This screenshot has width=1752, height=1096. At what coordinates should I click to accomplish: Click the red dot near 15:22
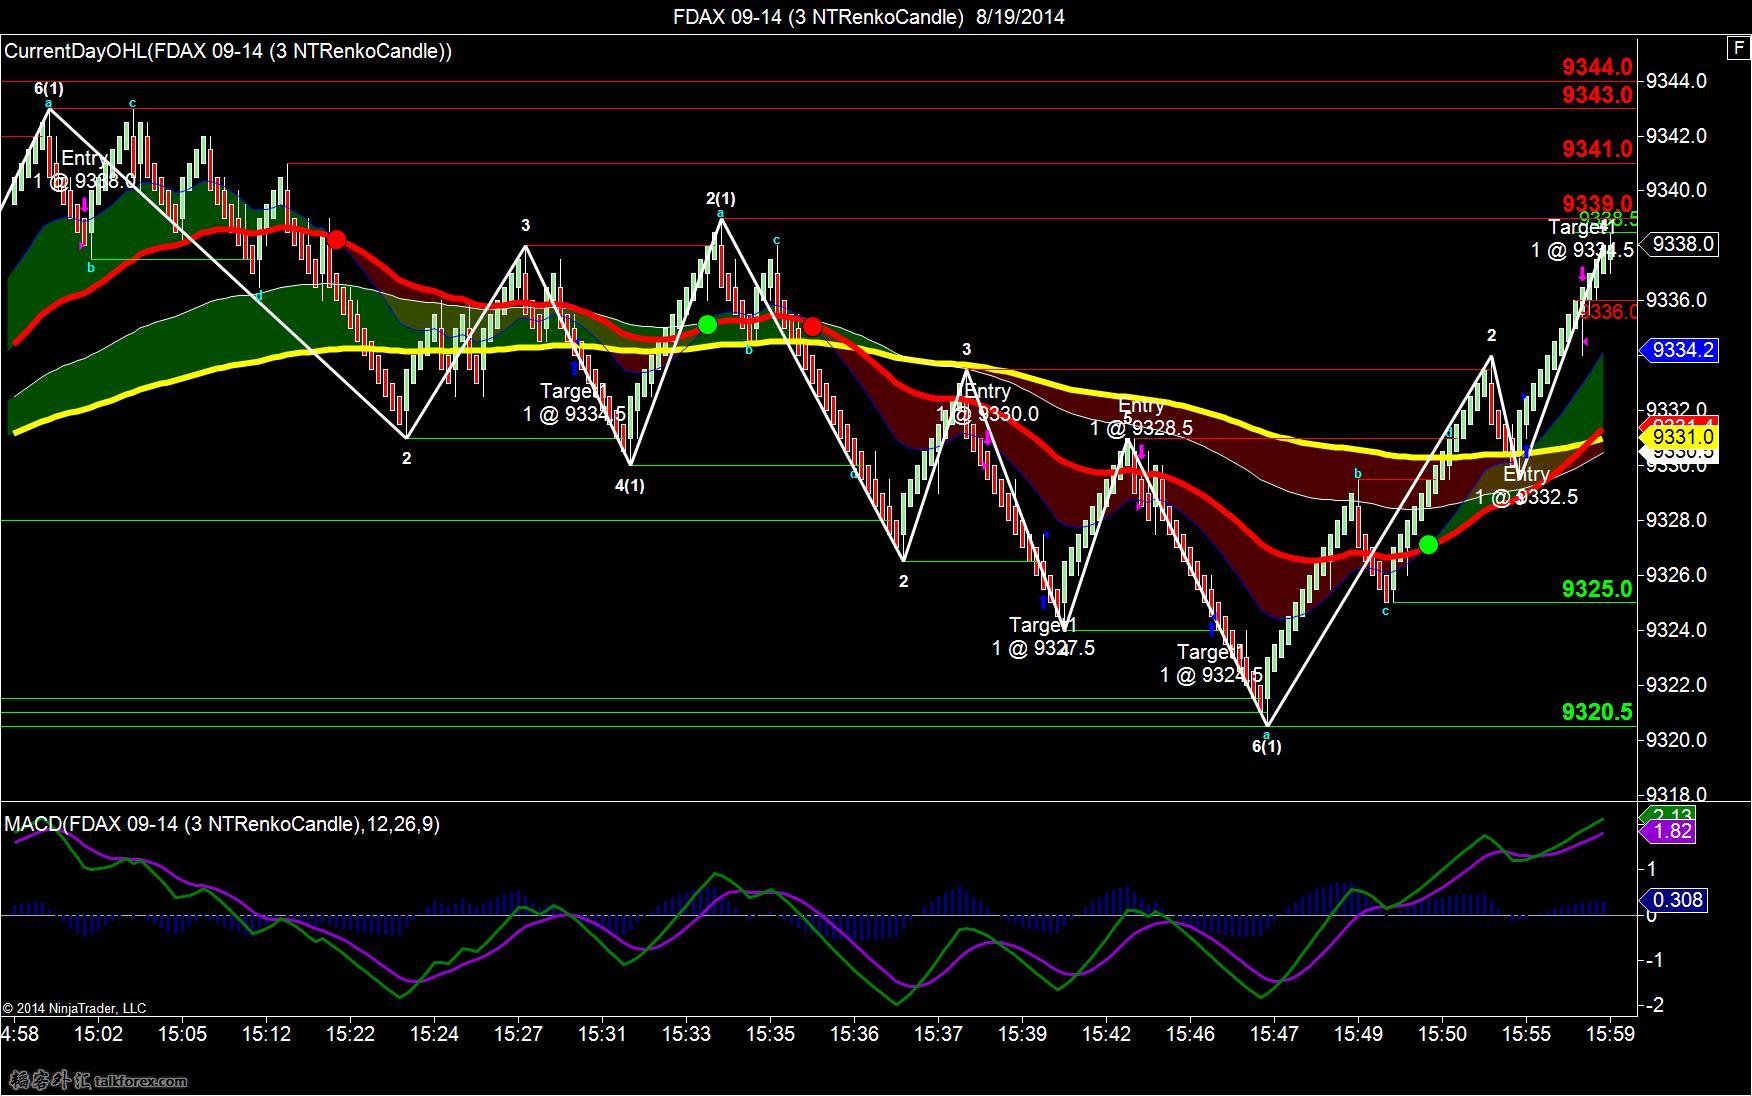point(337,239)
